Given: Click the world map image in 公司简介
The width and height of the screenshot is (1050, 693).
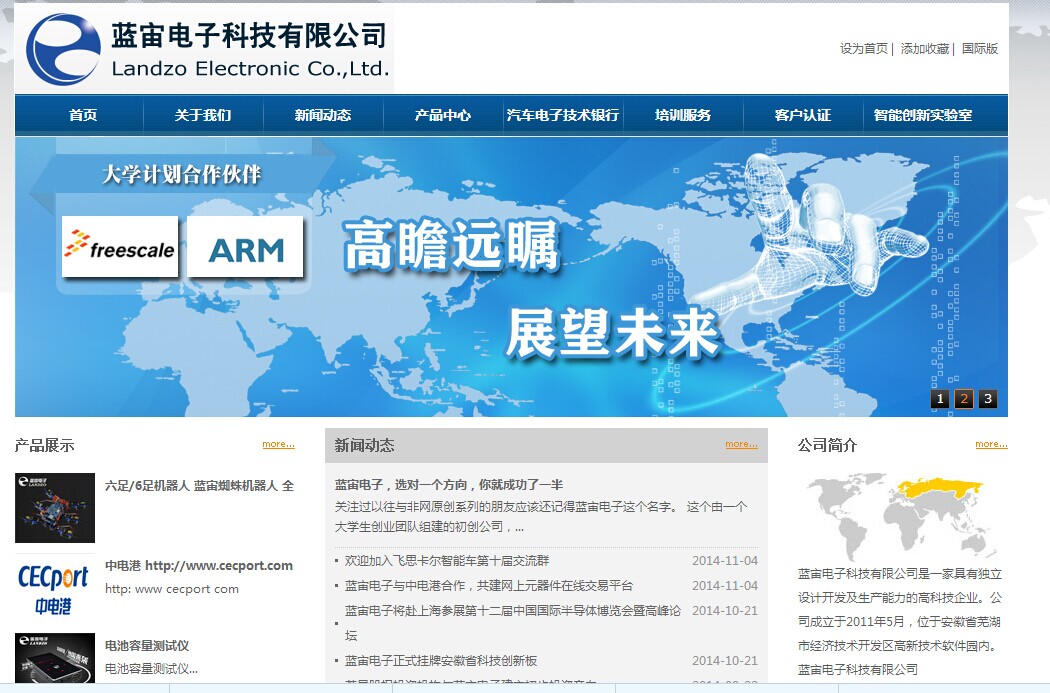Looking at the screenshot, I should coord(900,516).
